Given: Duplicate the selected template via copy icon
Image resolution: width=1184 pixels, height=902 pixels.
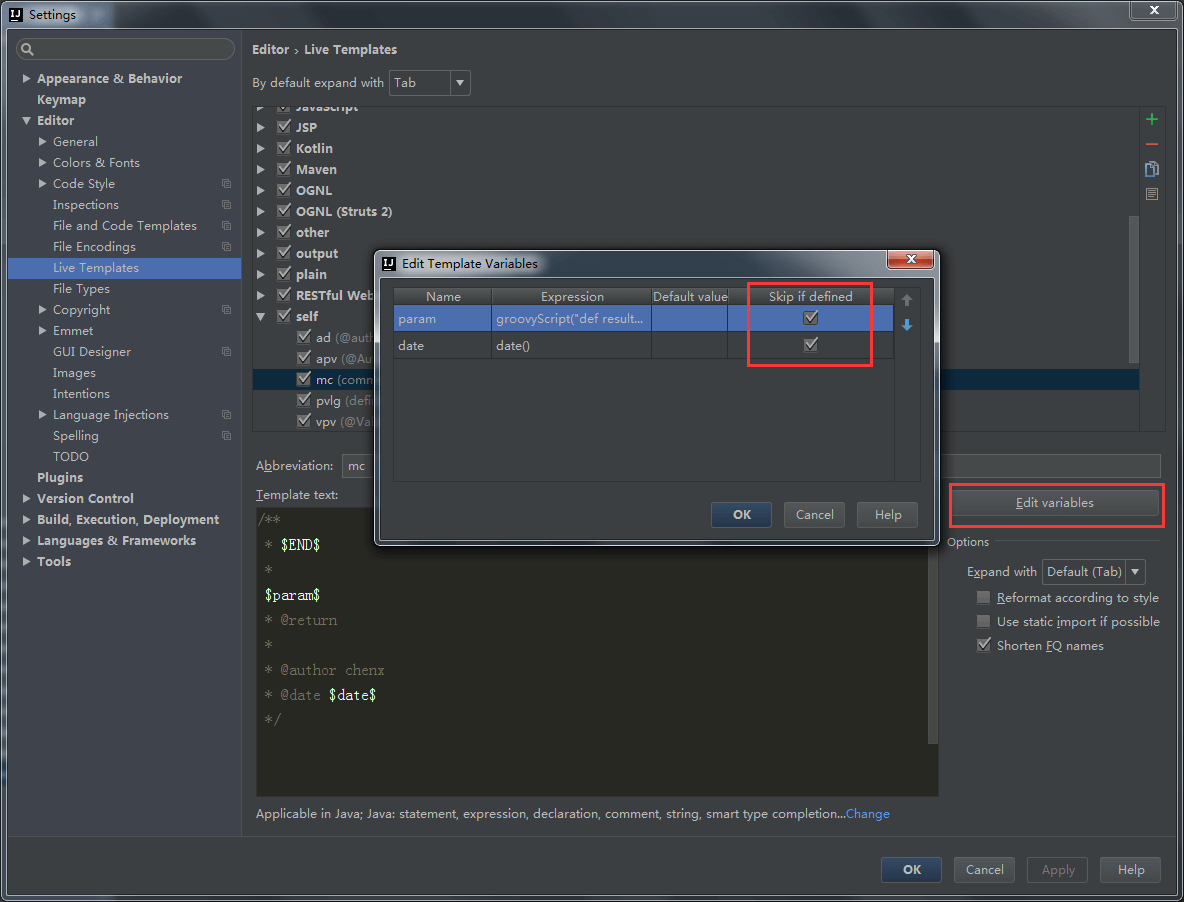Looking at the screenshot, I should click(1152, 168).
